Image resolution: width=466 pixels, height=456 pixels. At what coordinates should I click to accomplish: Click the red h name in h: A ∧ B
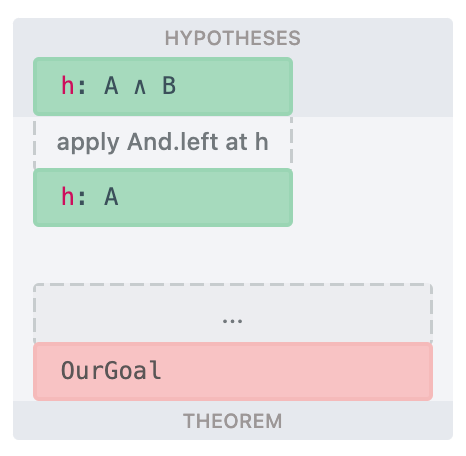coord(68,86)
